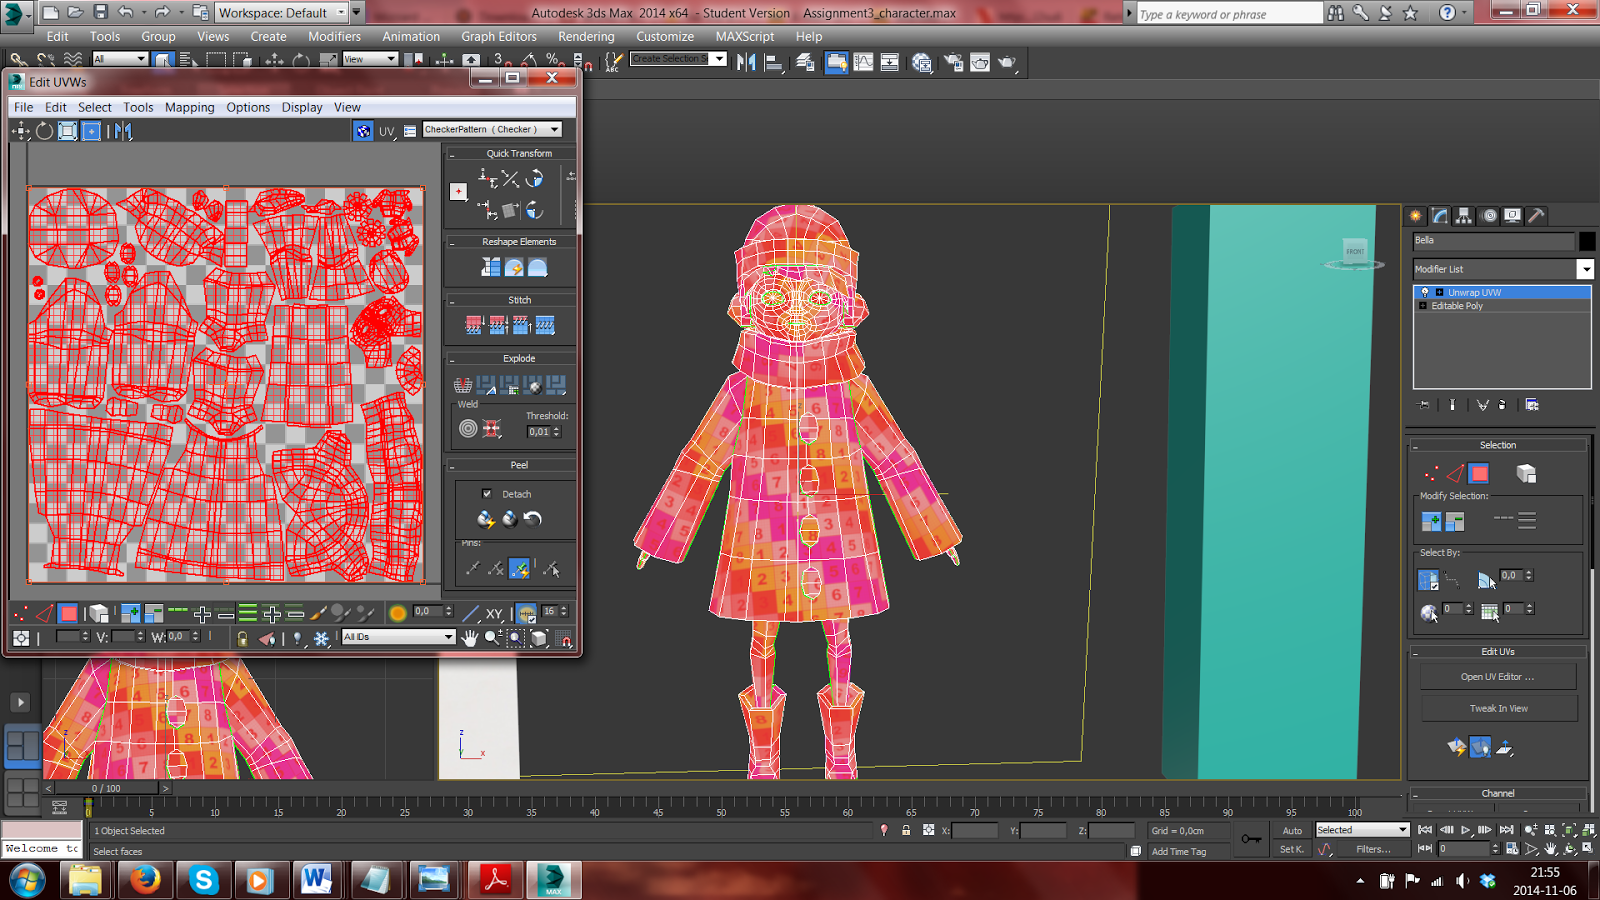Click the Reset Peel icon
The image size is (1600, 900).
click(x=532, y=518)
